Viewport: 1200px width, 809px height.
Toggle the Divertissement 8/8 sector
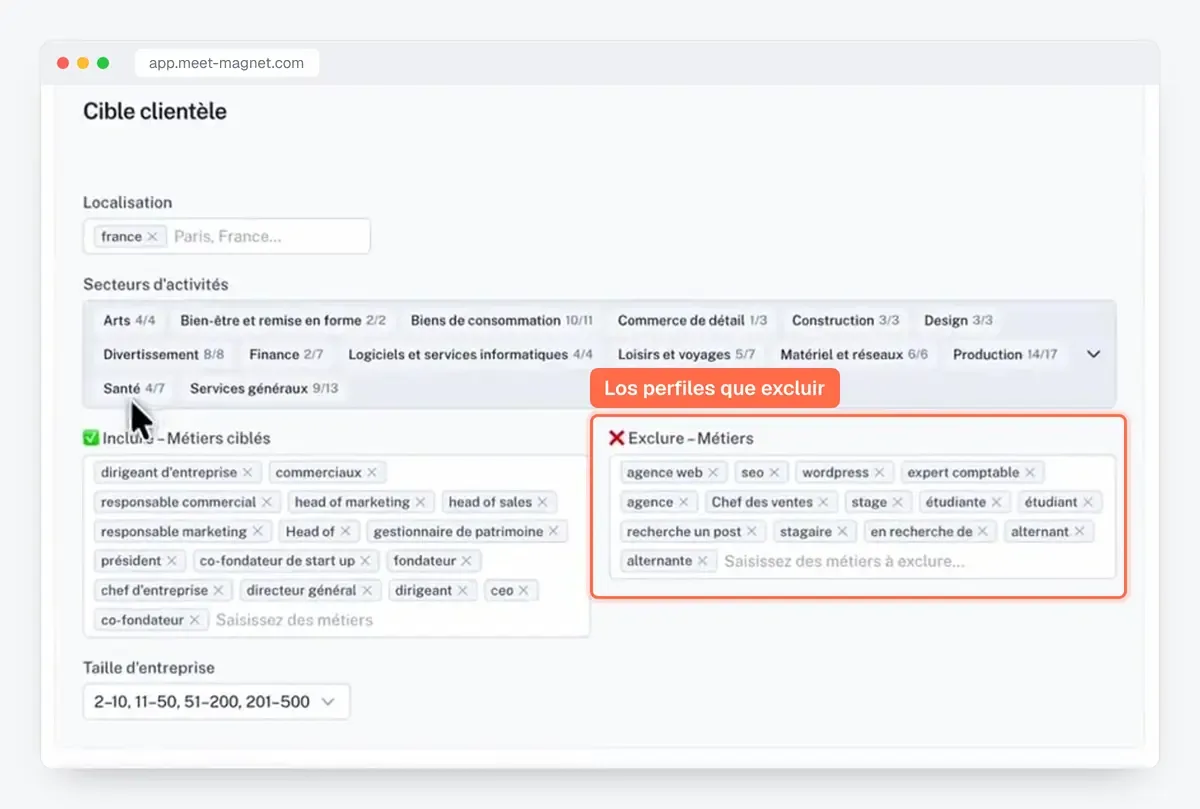[164, 355]
